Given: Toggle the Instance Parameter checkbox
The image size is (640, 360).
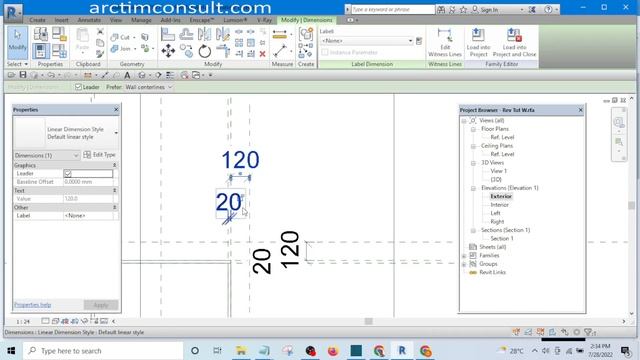Looking at the screenshot, I should (x=325, y=52).
